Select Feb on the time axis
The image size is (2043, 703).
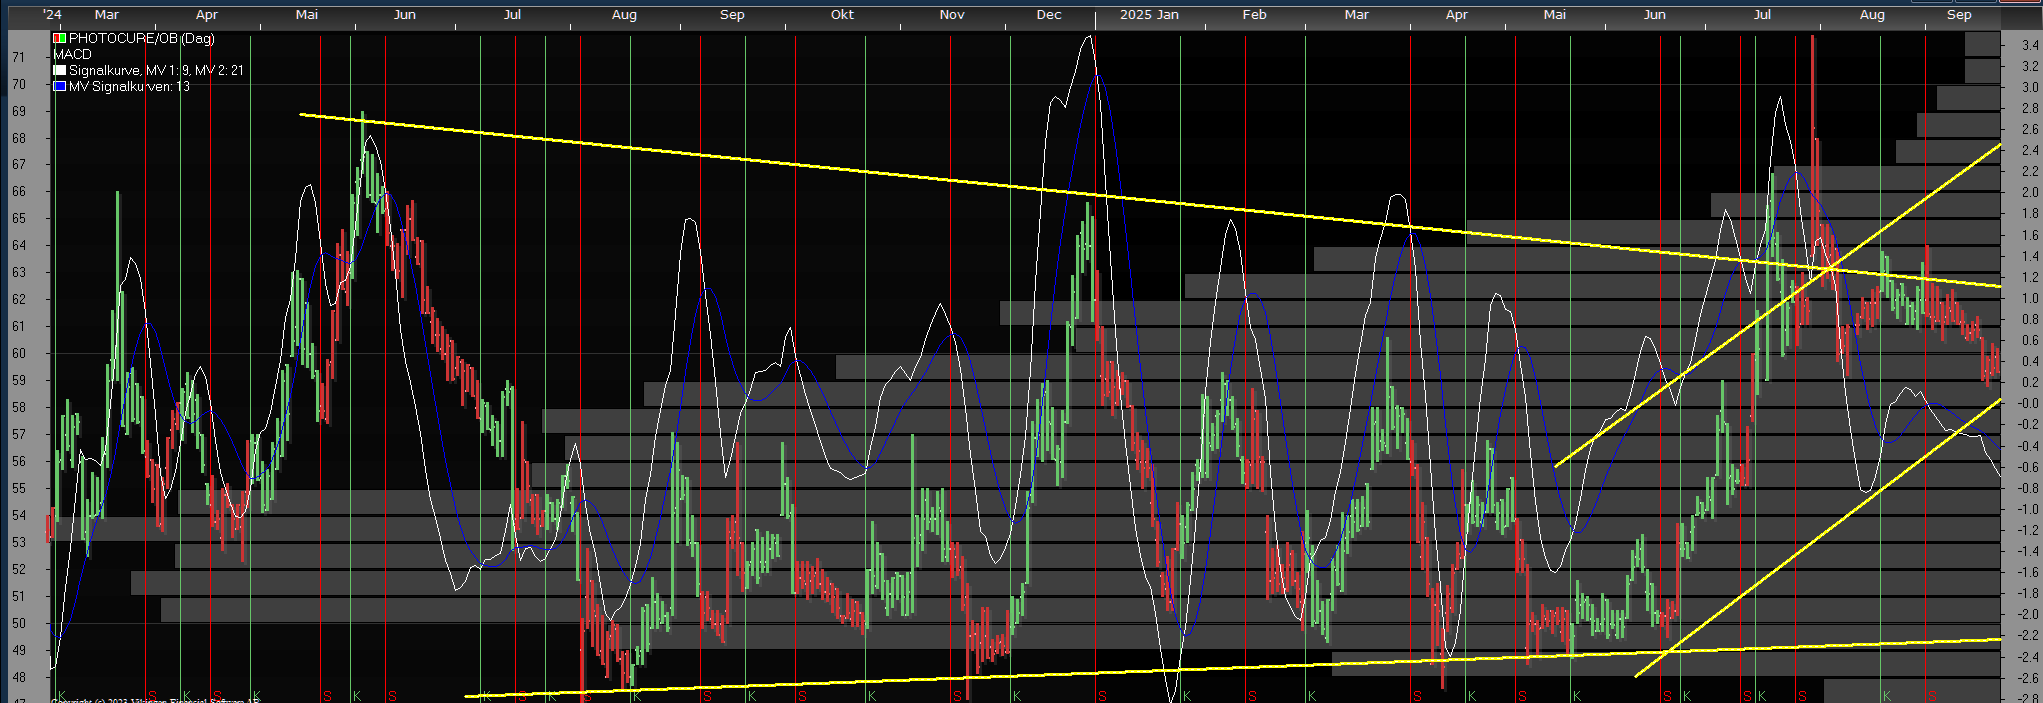(x=1254, y=15)
